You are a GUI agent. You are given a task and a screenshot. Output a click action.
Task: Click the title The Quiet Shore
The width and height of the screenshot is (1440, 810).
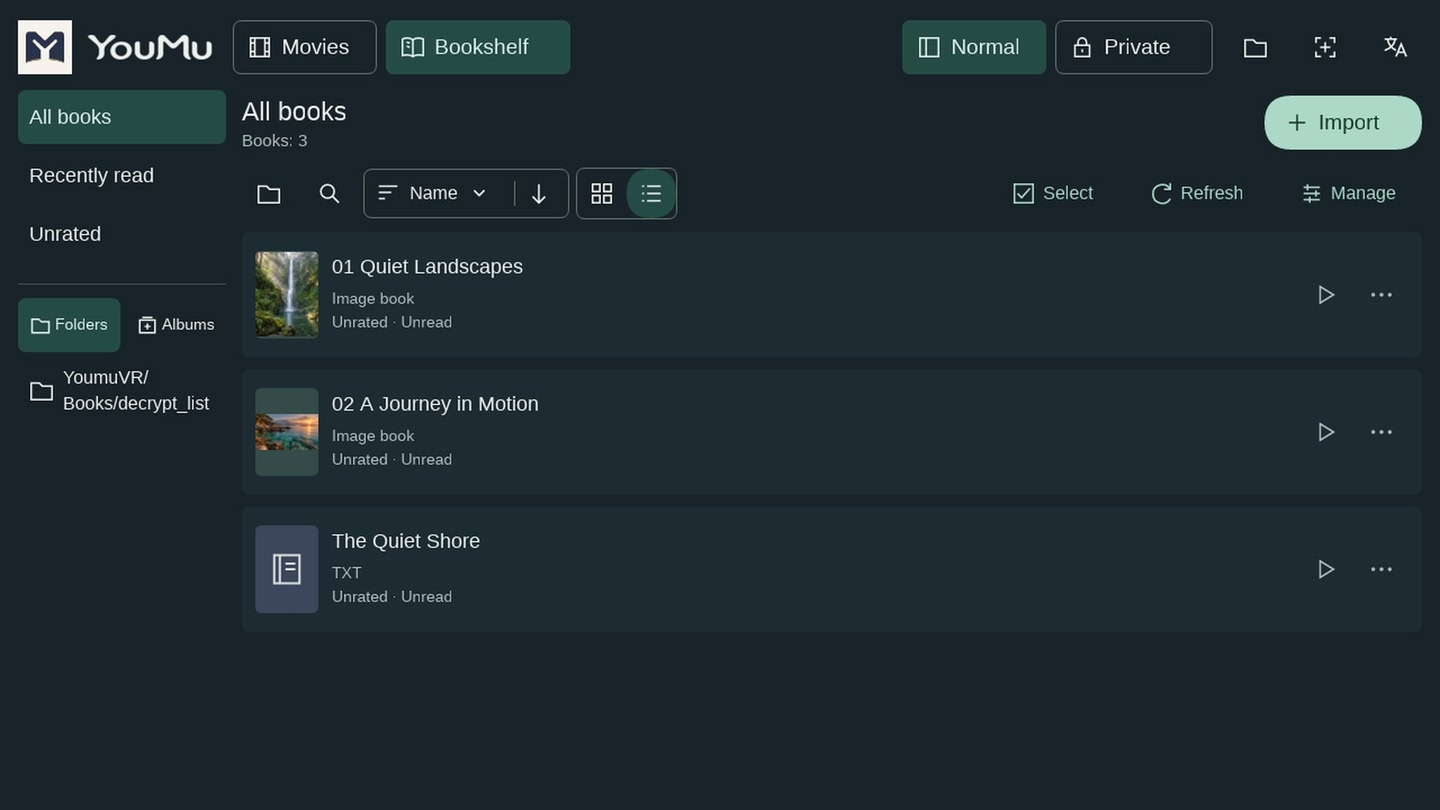[x=406, y=541]
